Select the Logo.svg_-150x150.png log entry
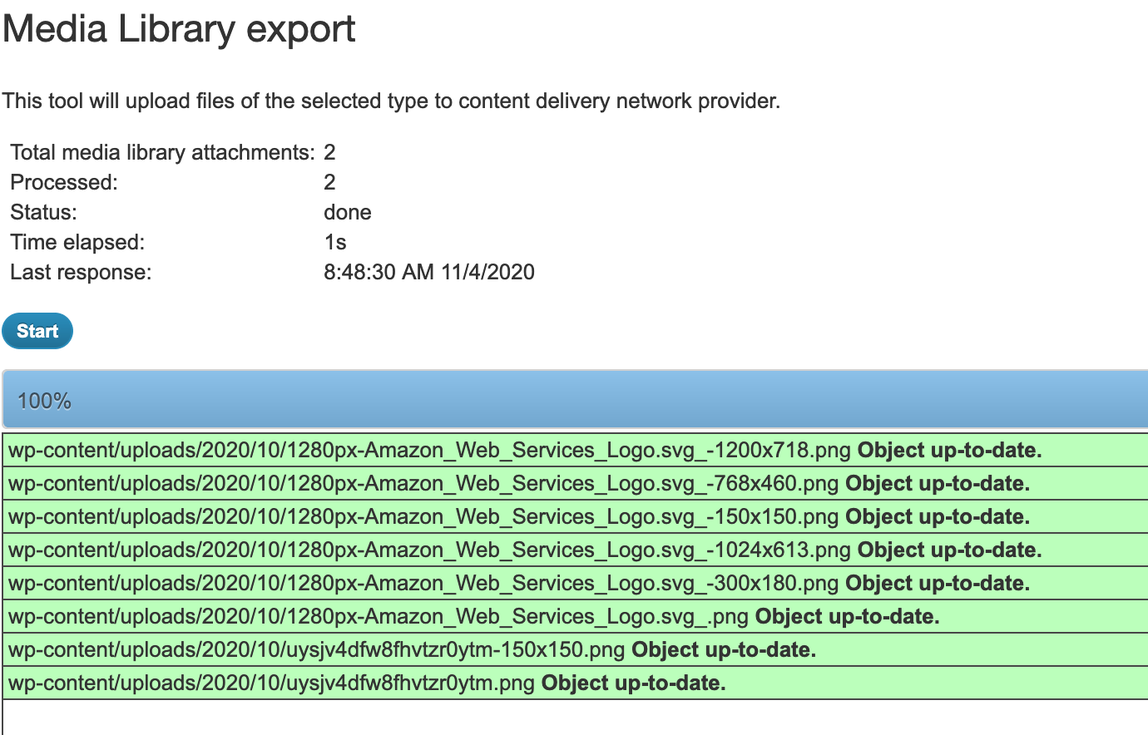Viewport: 1148px width, 735px height. coord(519,517)
